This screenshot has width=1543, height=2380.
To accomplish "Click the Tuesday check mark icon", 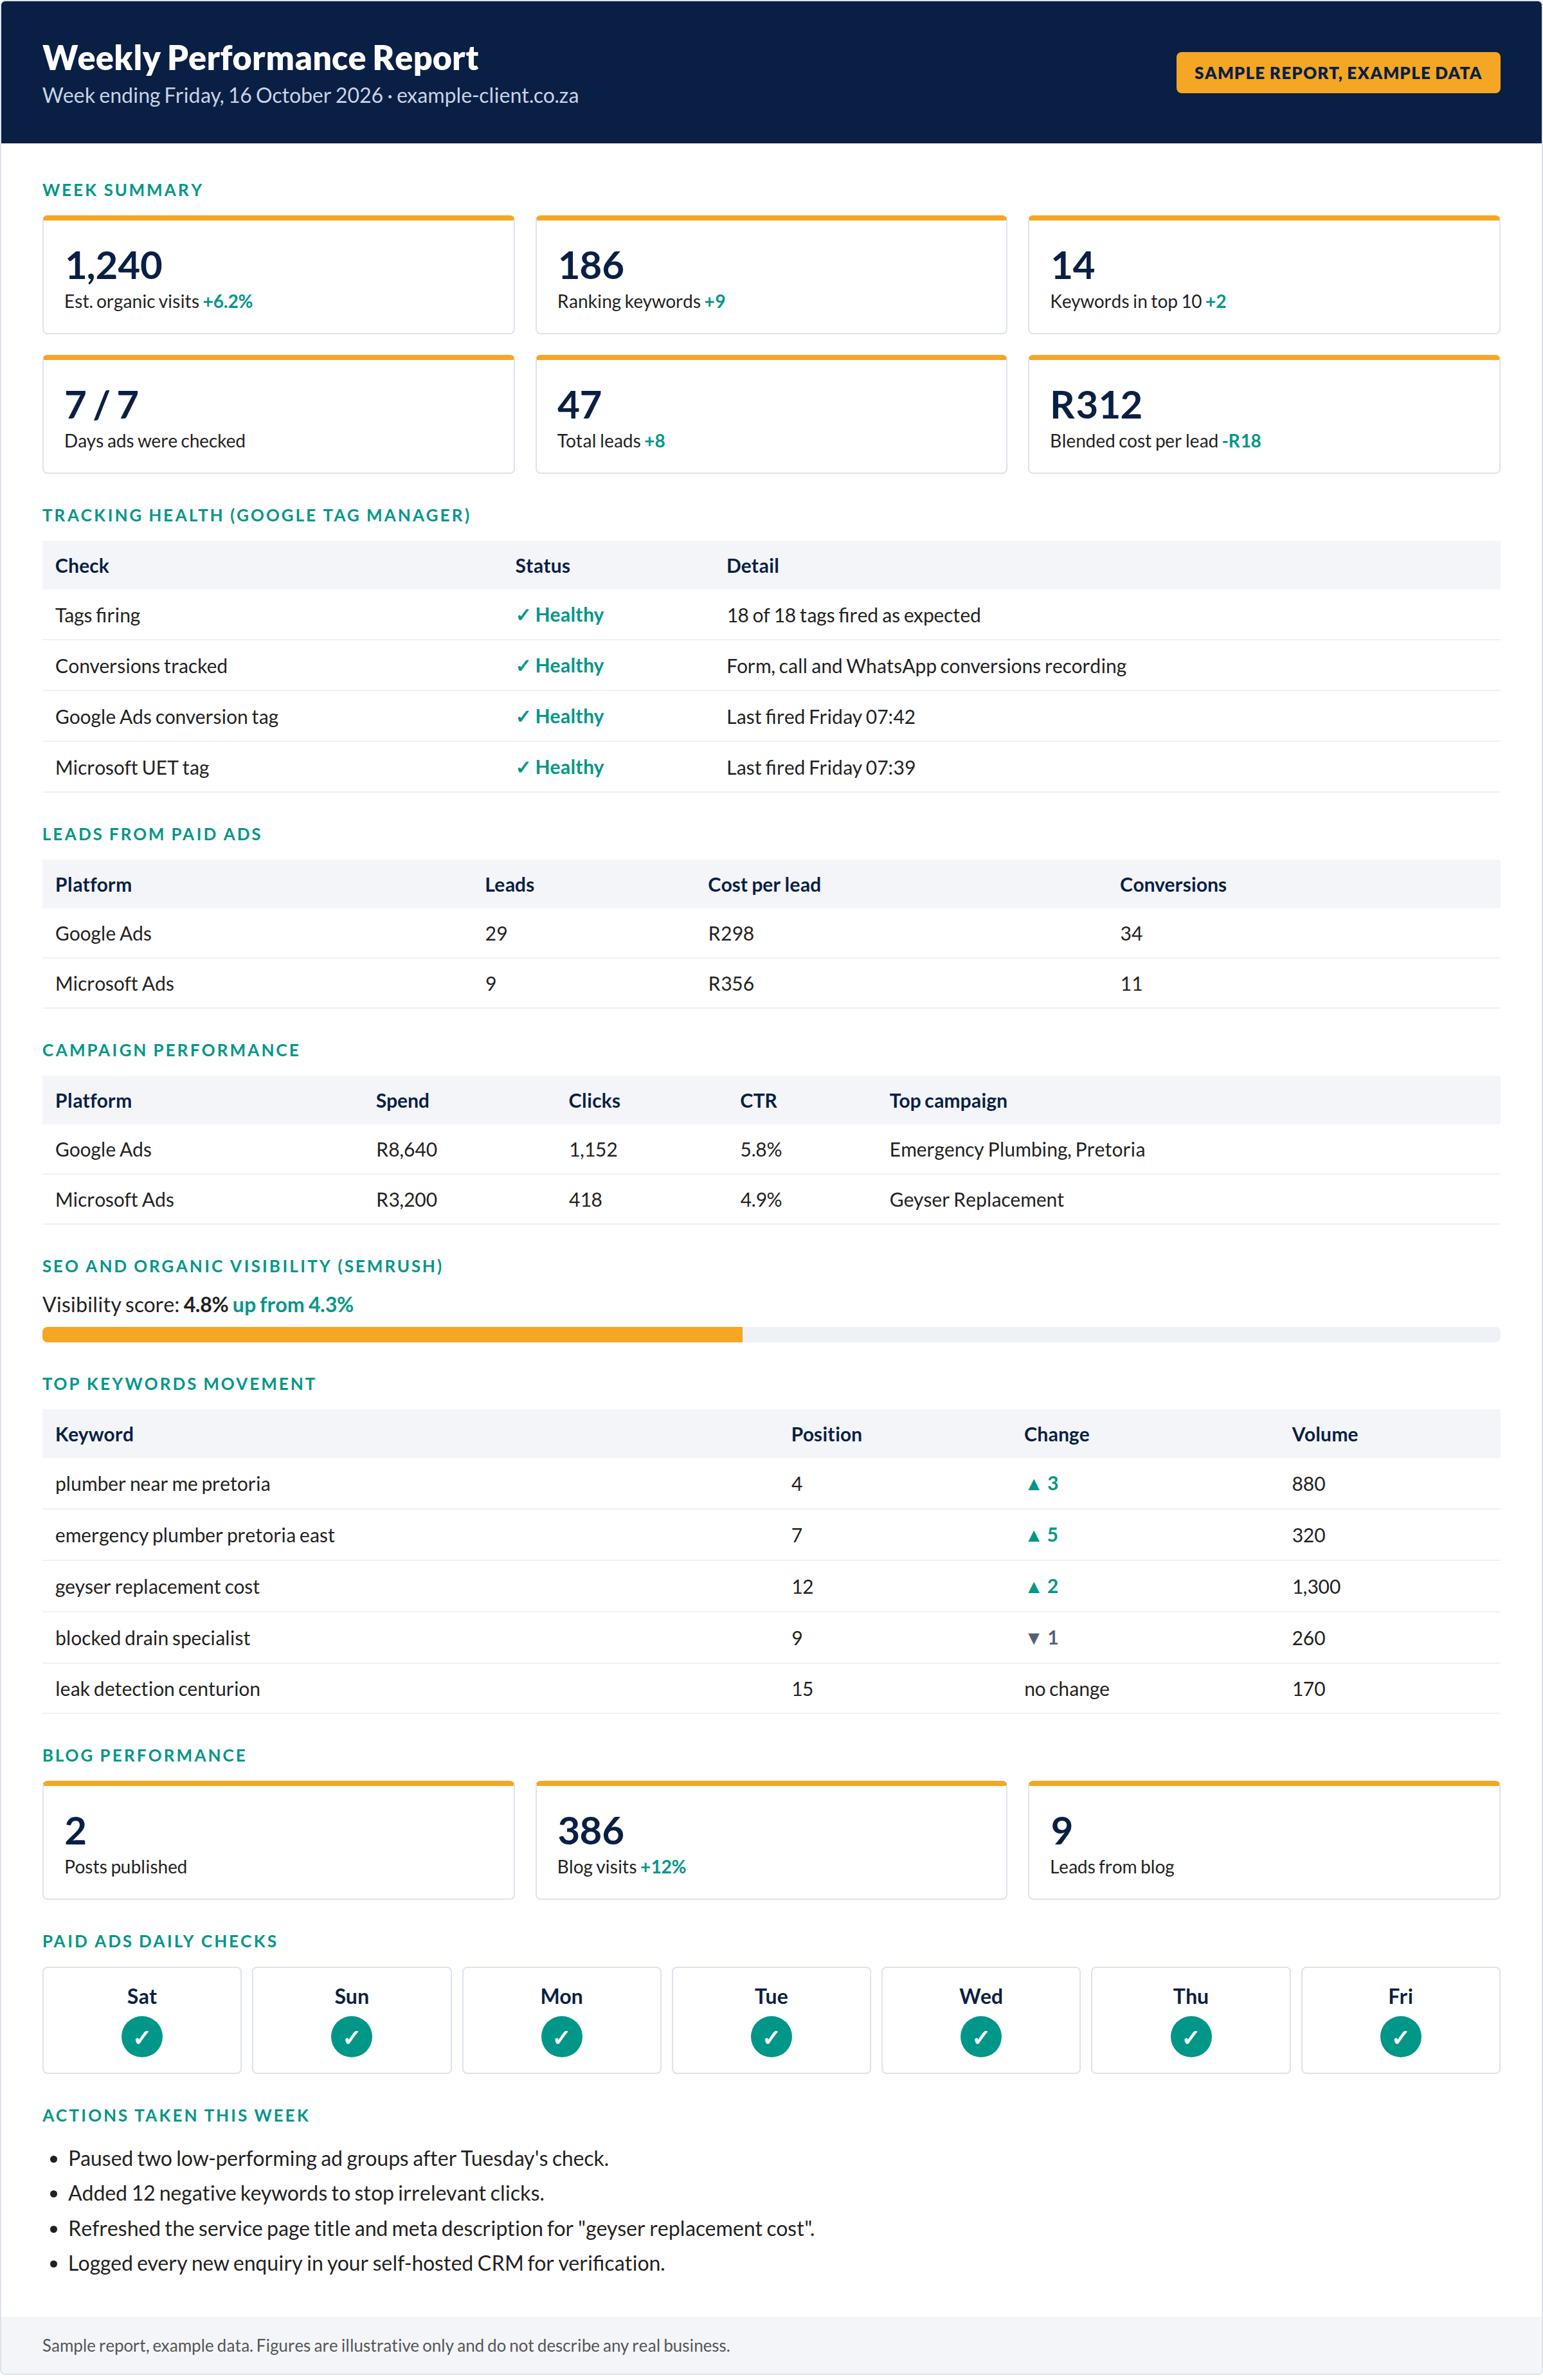I will click(771, 2037).
